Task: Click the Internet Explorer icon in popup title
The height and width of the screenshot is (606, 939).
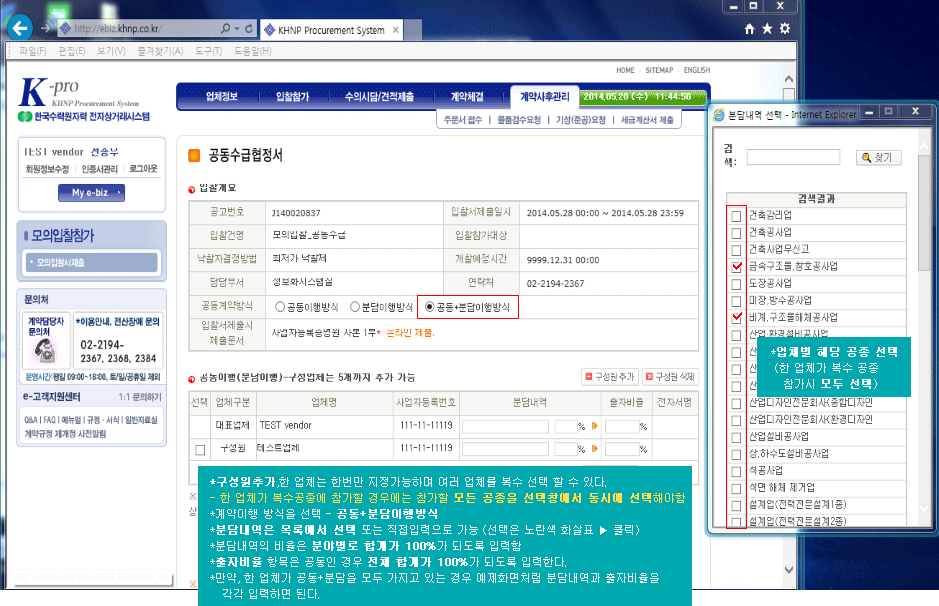Action: [719, 114]
